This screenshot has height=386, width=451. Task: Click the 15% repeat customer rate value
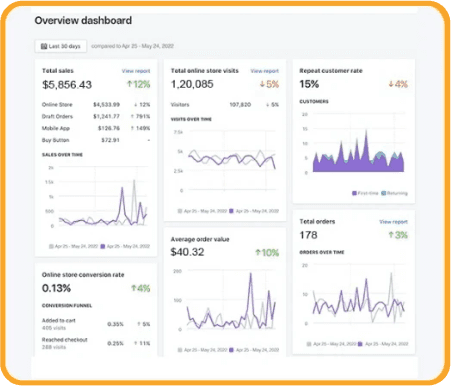tap(309, 84)
